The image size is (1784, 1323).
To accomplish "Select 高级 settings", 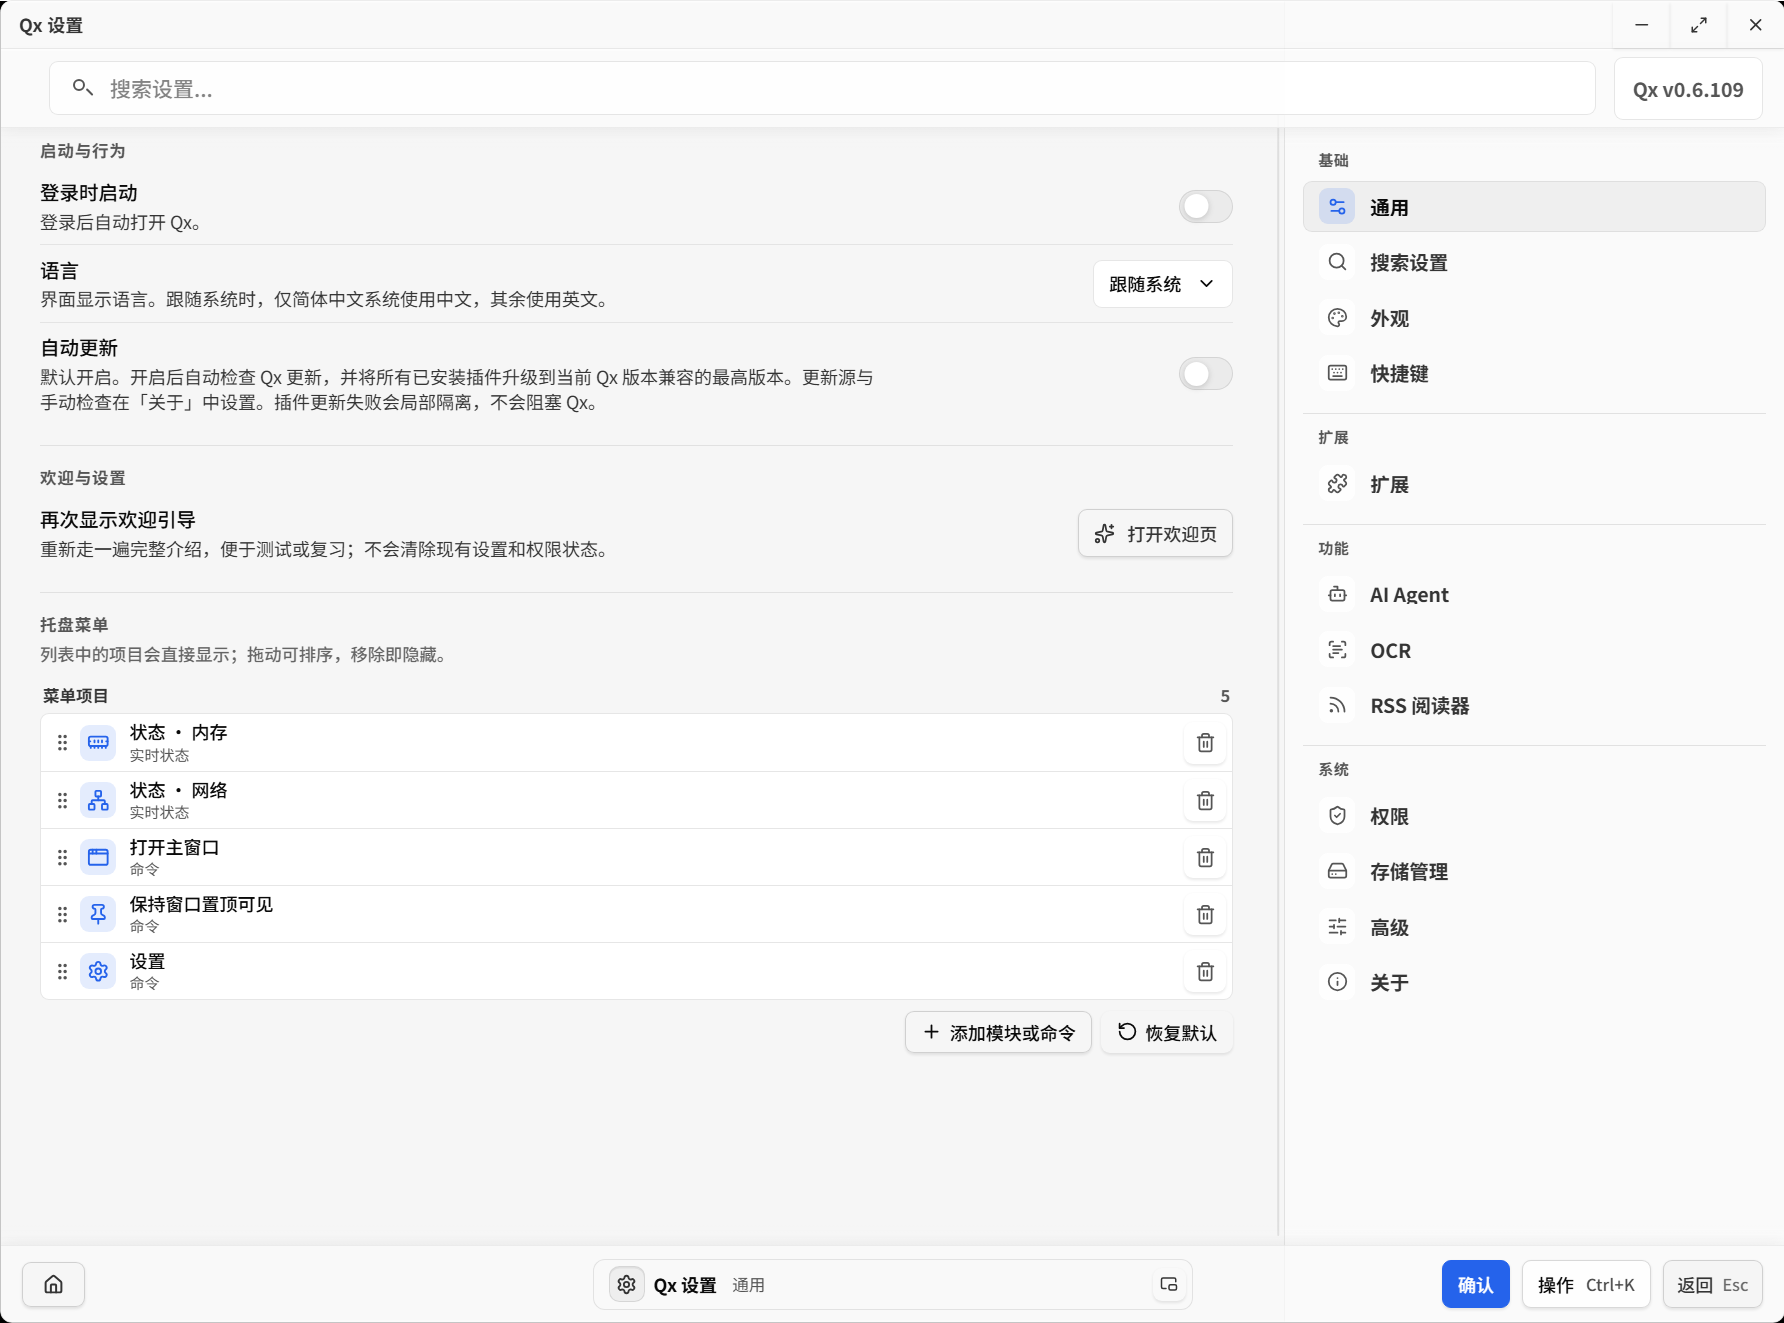I will [x=1534, y=928].
